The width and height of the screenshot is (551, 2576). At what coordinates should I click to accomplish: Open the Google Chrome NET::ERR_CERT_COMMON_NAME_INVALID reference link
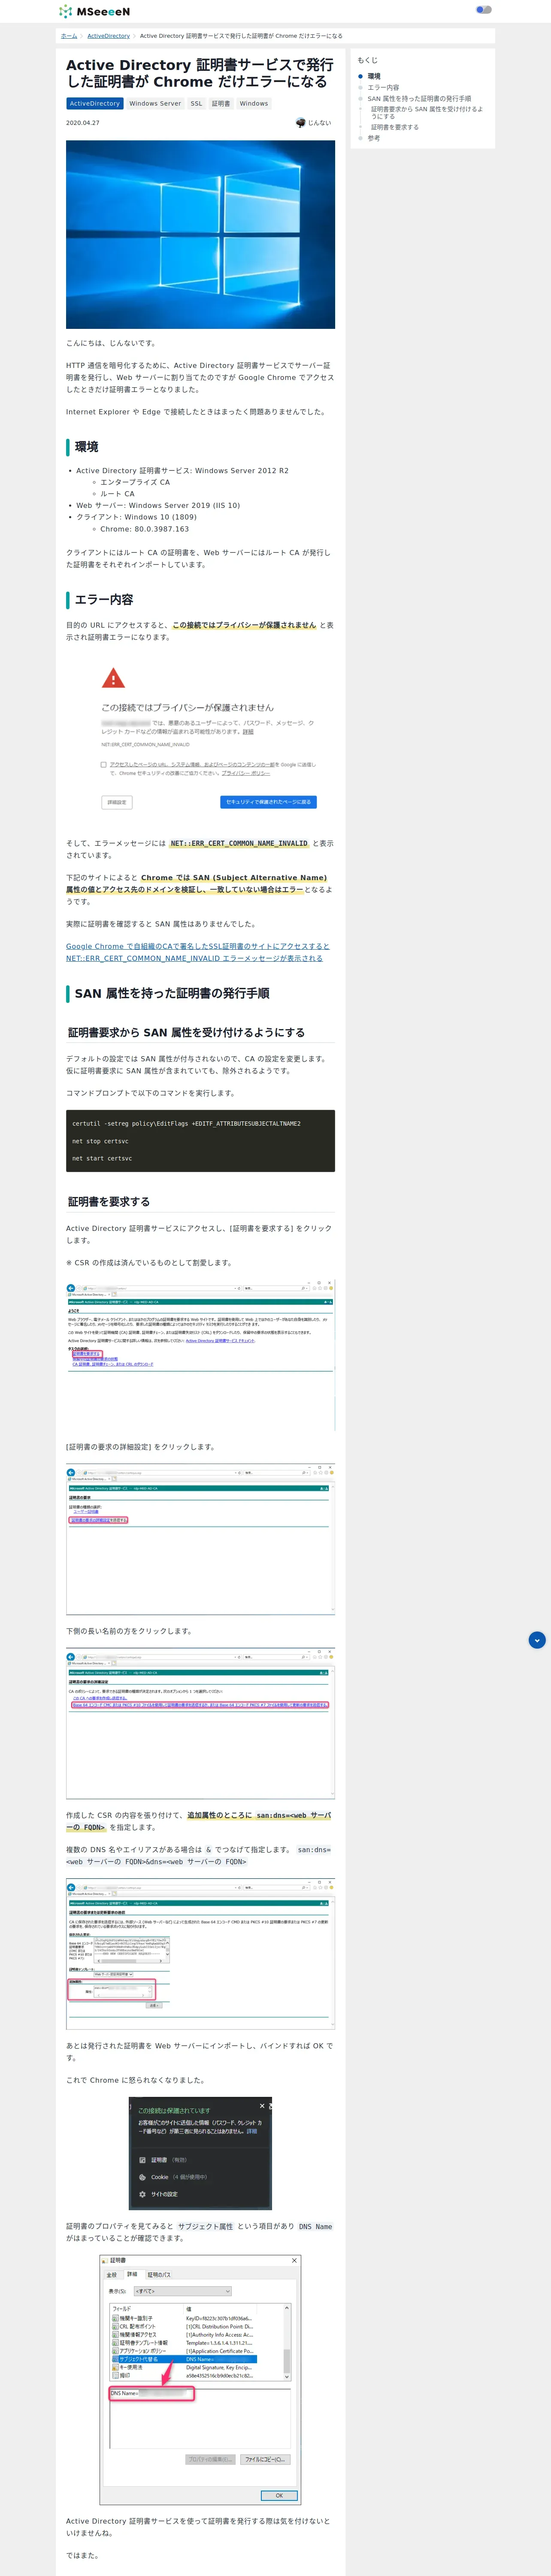point(197,952)
